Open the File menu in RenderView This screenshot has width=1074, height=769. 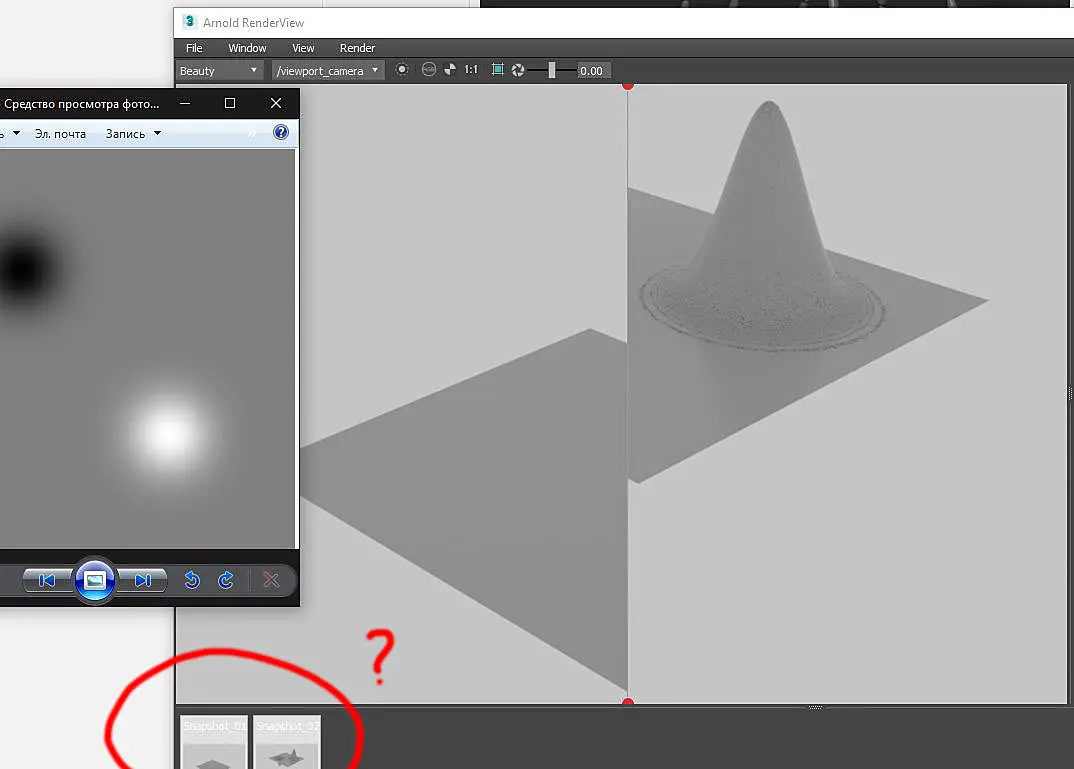(194, 48)
